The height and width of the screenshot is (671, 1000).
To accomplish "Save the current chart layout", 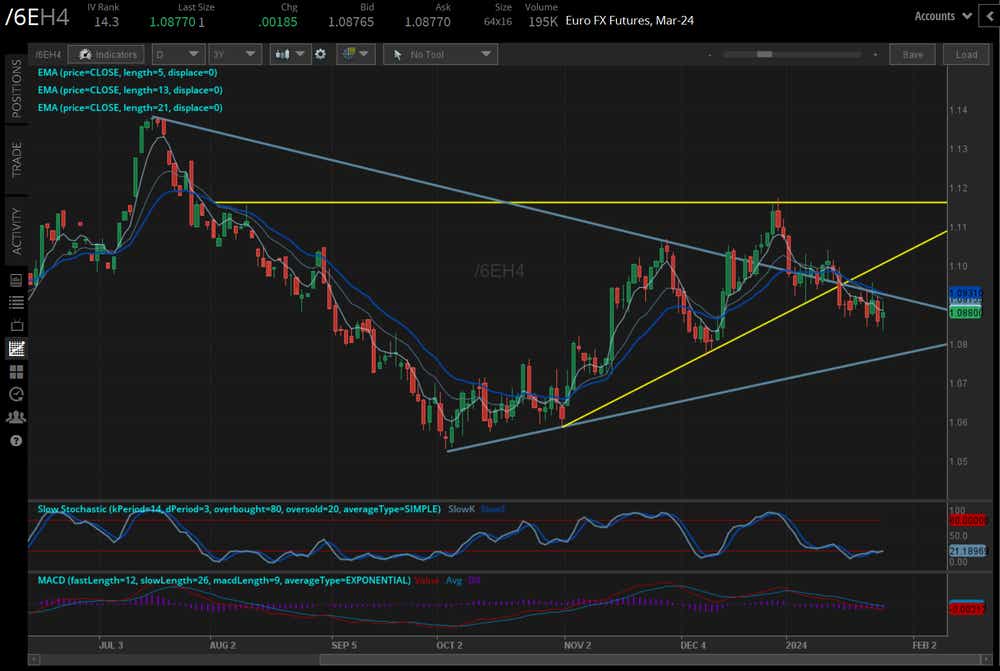I will pos(912,54).
